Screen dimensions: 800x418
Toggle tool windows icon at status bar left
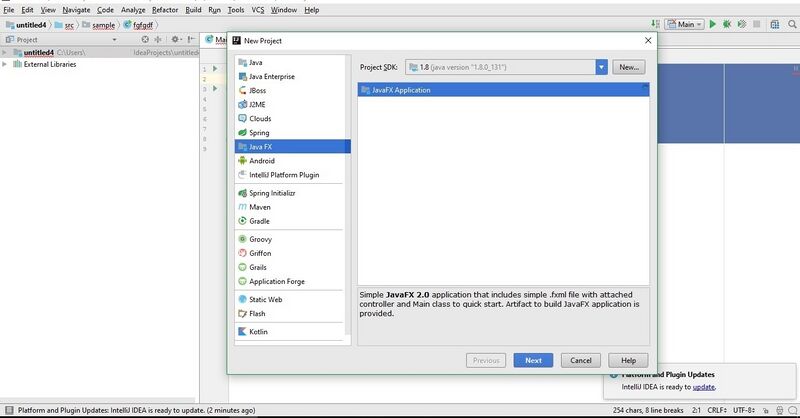click(x=9, y=410)
